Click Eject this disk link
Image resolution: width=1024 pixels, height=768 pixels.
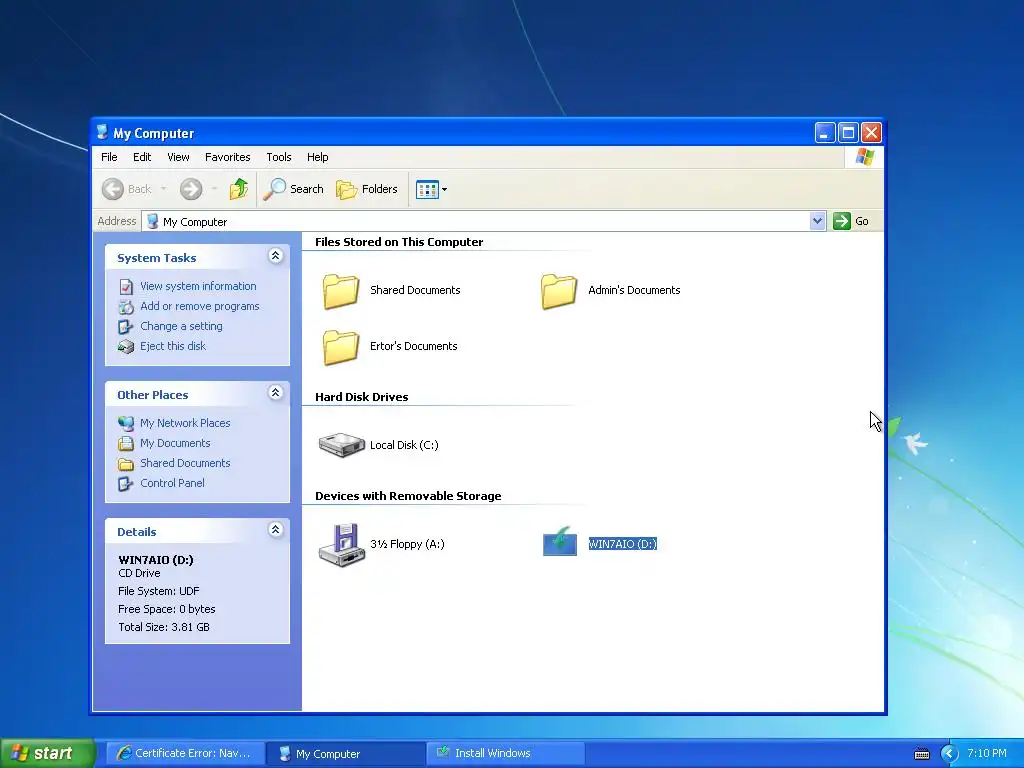(172, 346)
